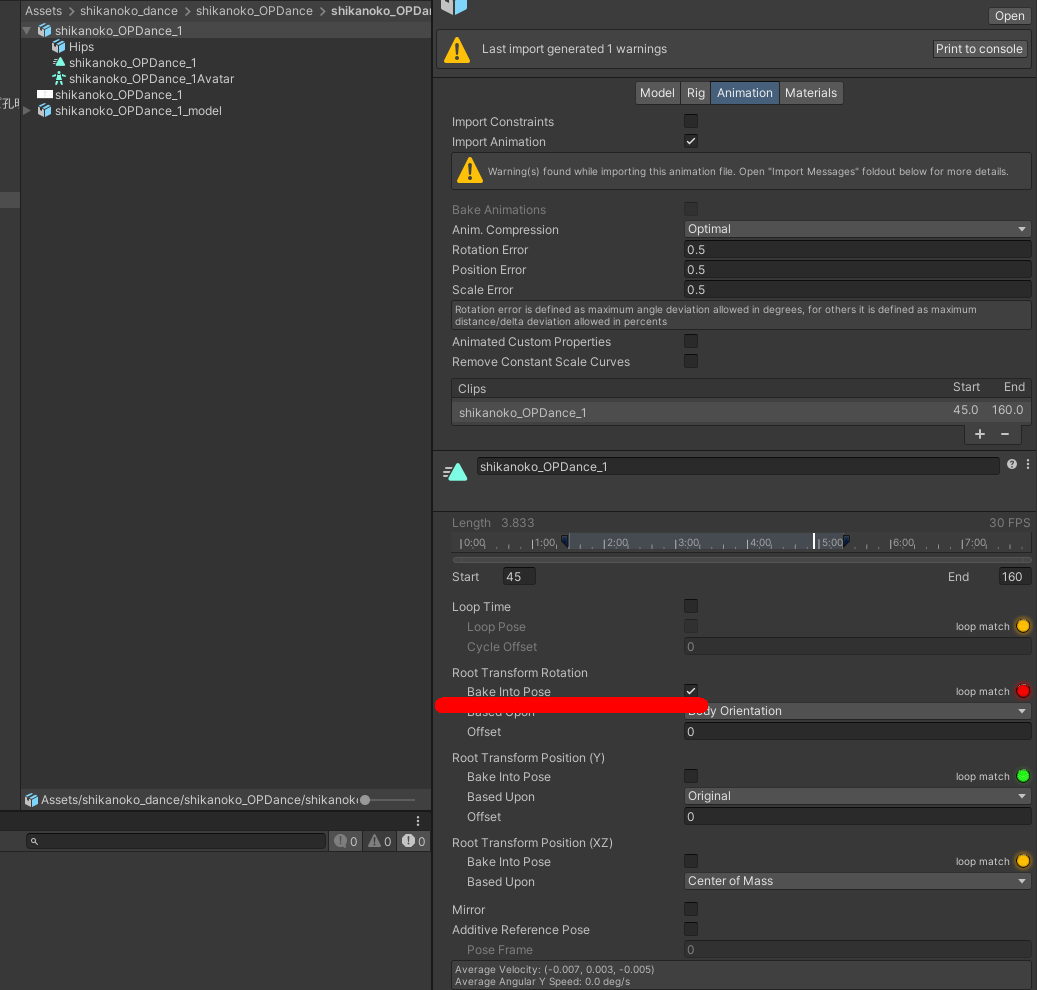The width and height of the screenshot is (1037, 990).
Task: Switch to the Rig tab
Action: (x=696, y=93)
